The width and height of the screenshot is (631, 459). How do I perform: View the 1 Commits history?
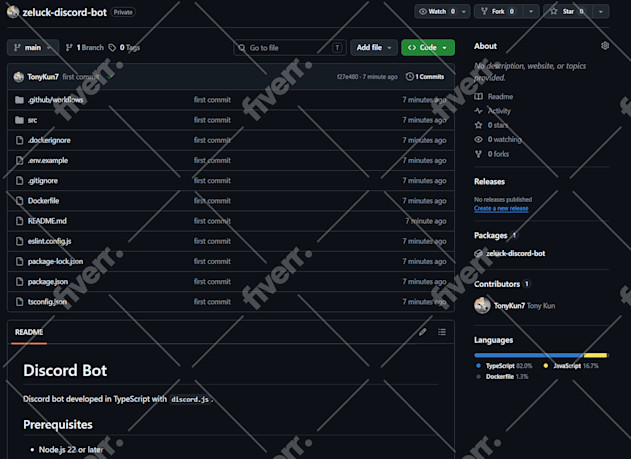pyautogui.click(x=425, y=76)
